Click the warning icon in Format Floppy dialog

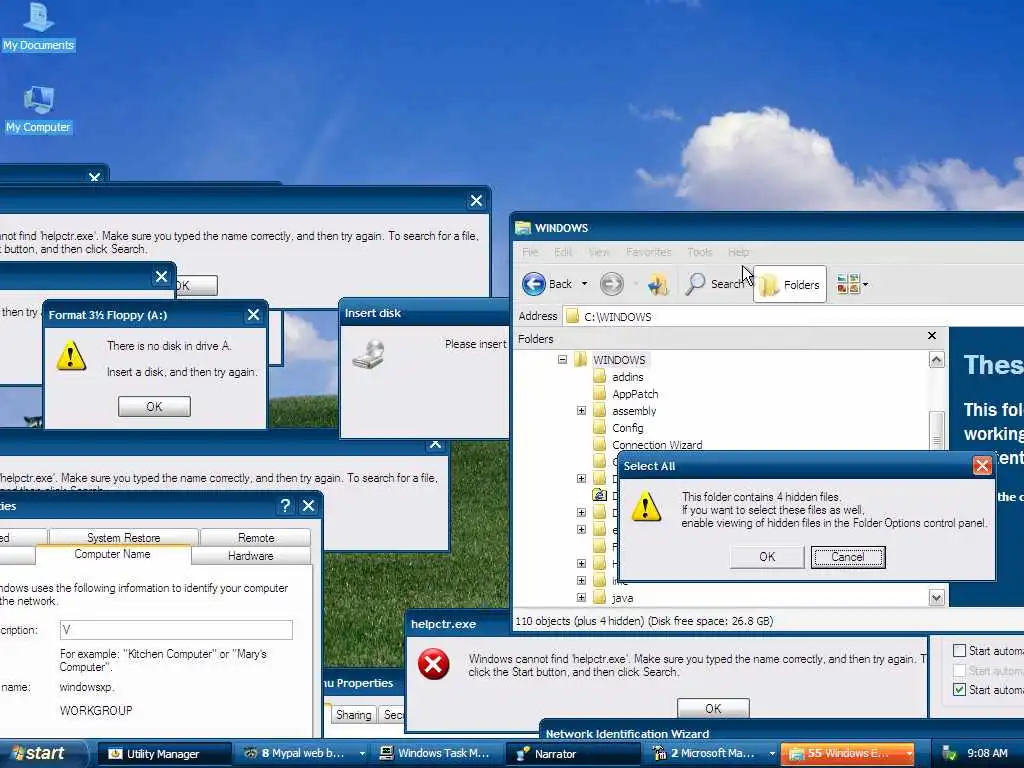click(71, 355)
